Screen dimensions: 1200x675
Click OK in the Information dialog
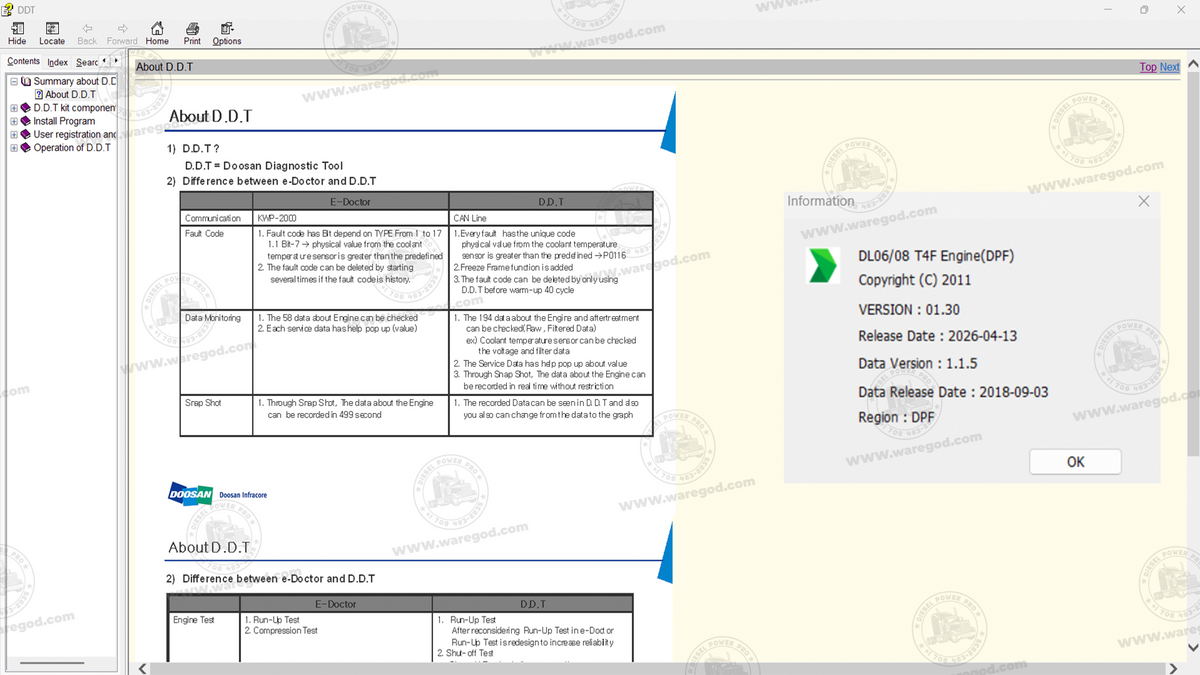pyautogui.click(x=1075, y=462)
